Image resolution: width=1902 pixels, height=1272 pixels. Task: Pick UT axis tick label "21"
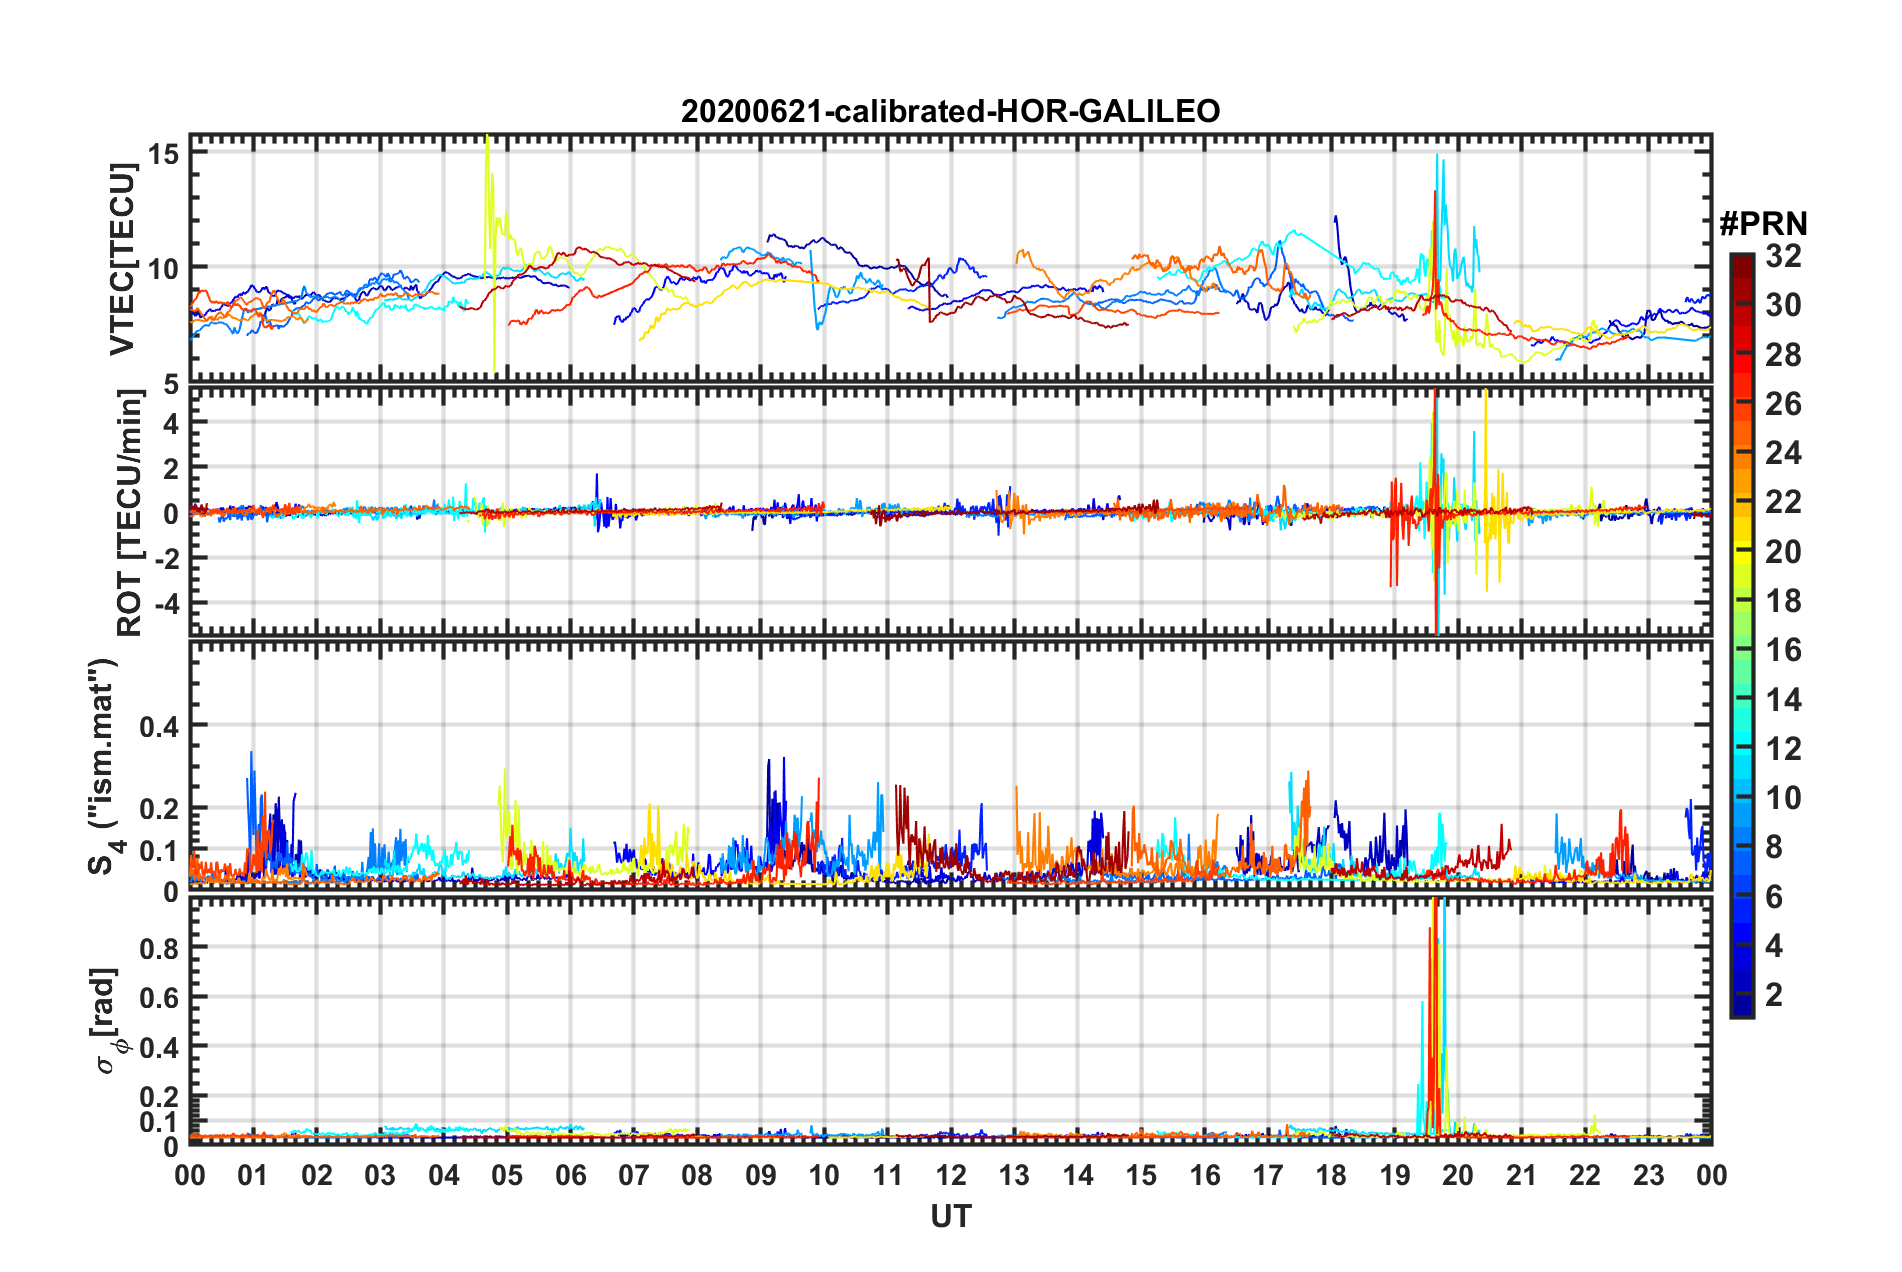pos(1522,1175)
